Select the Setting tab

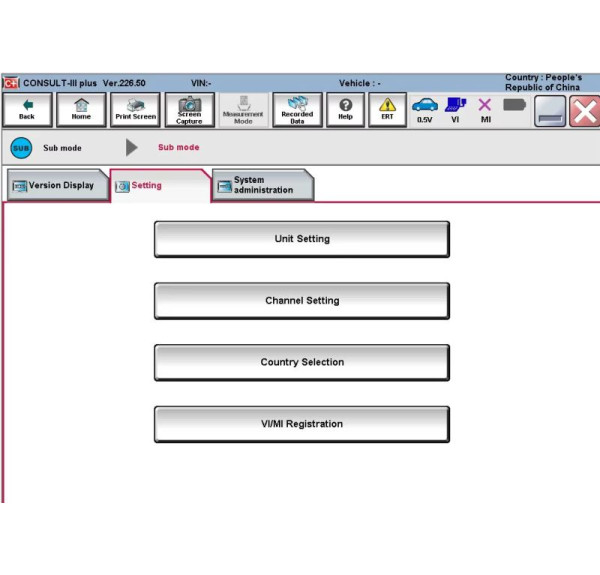(158, 185)
